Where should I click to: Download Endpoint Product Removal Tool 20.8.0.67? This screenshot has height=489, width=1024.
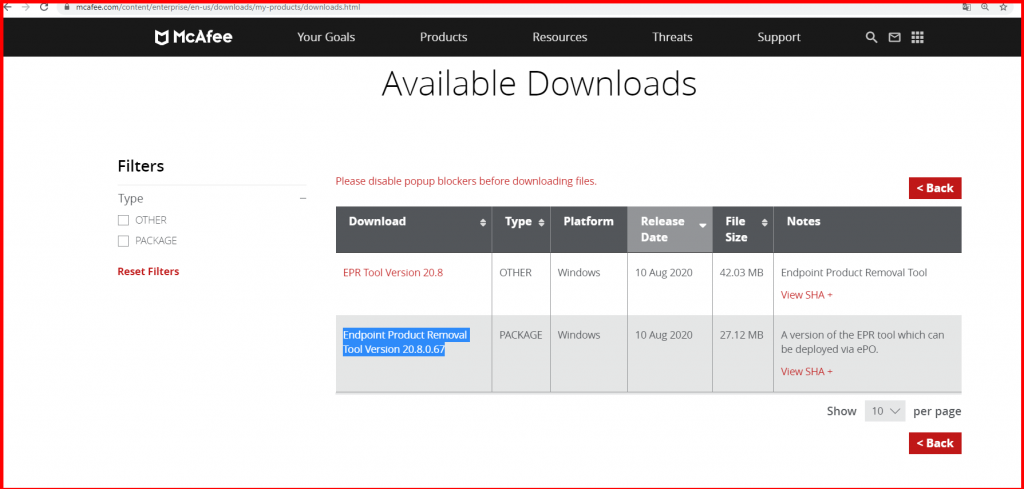(405, 342)
